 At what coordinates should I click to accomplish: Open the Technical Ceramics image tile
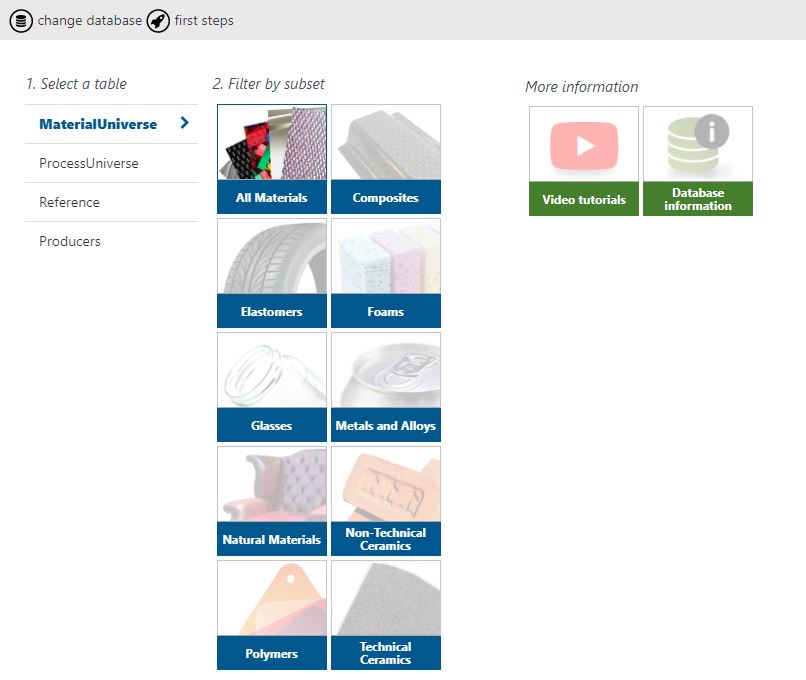[x=386, y=599]
